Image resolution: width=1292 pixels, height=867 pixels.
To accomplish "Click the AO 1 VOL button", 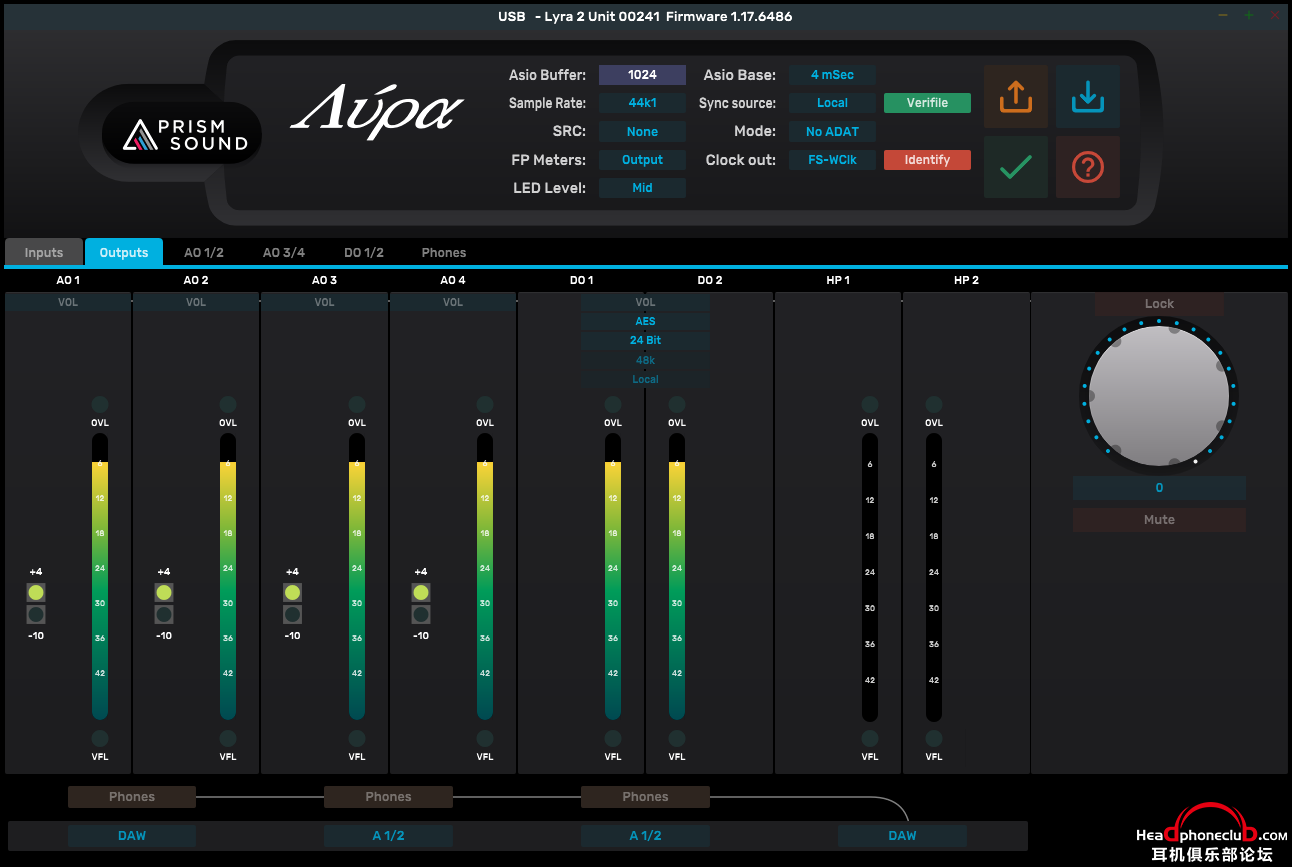I will [x=68, y=302].
